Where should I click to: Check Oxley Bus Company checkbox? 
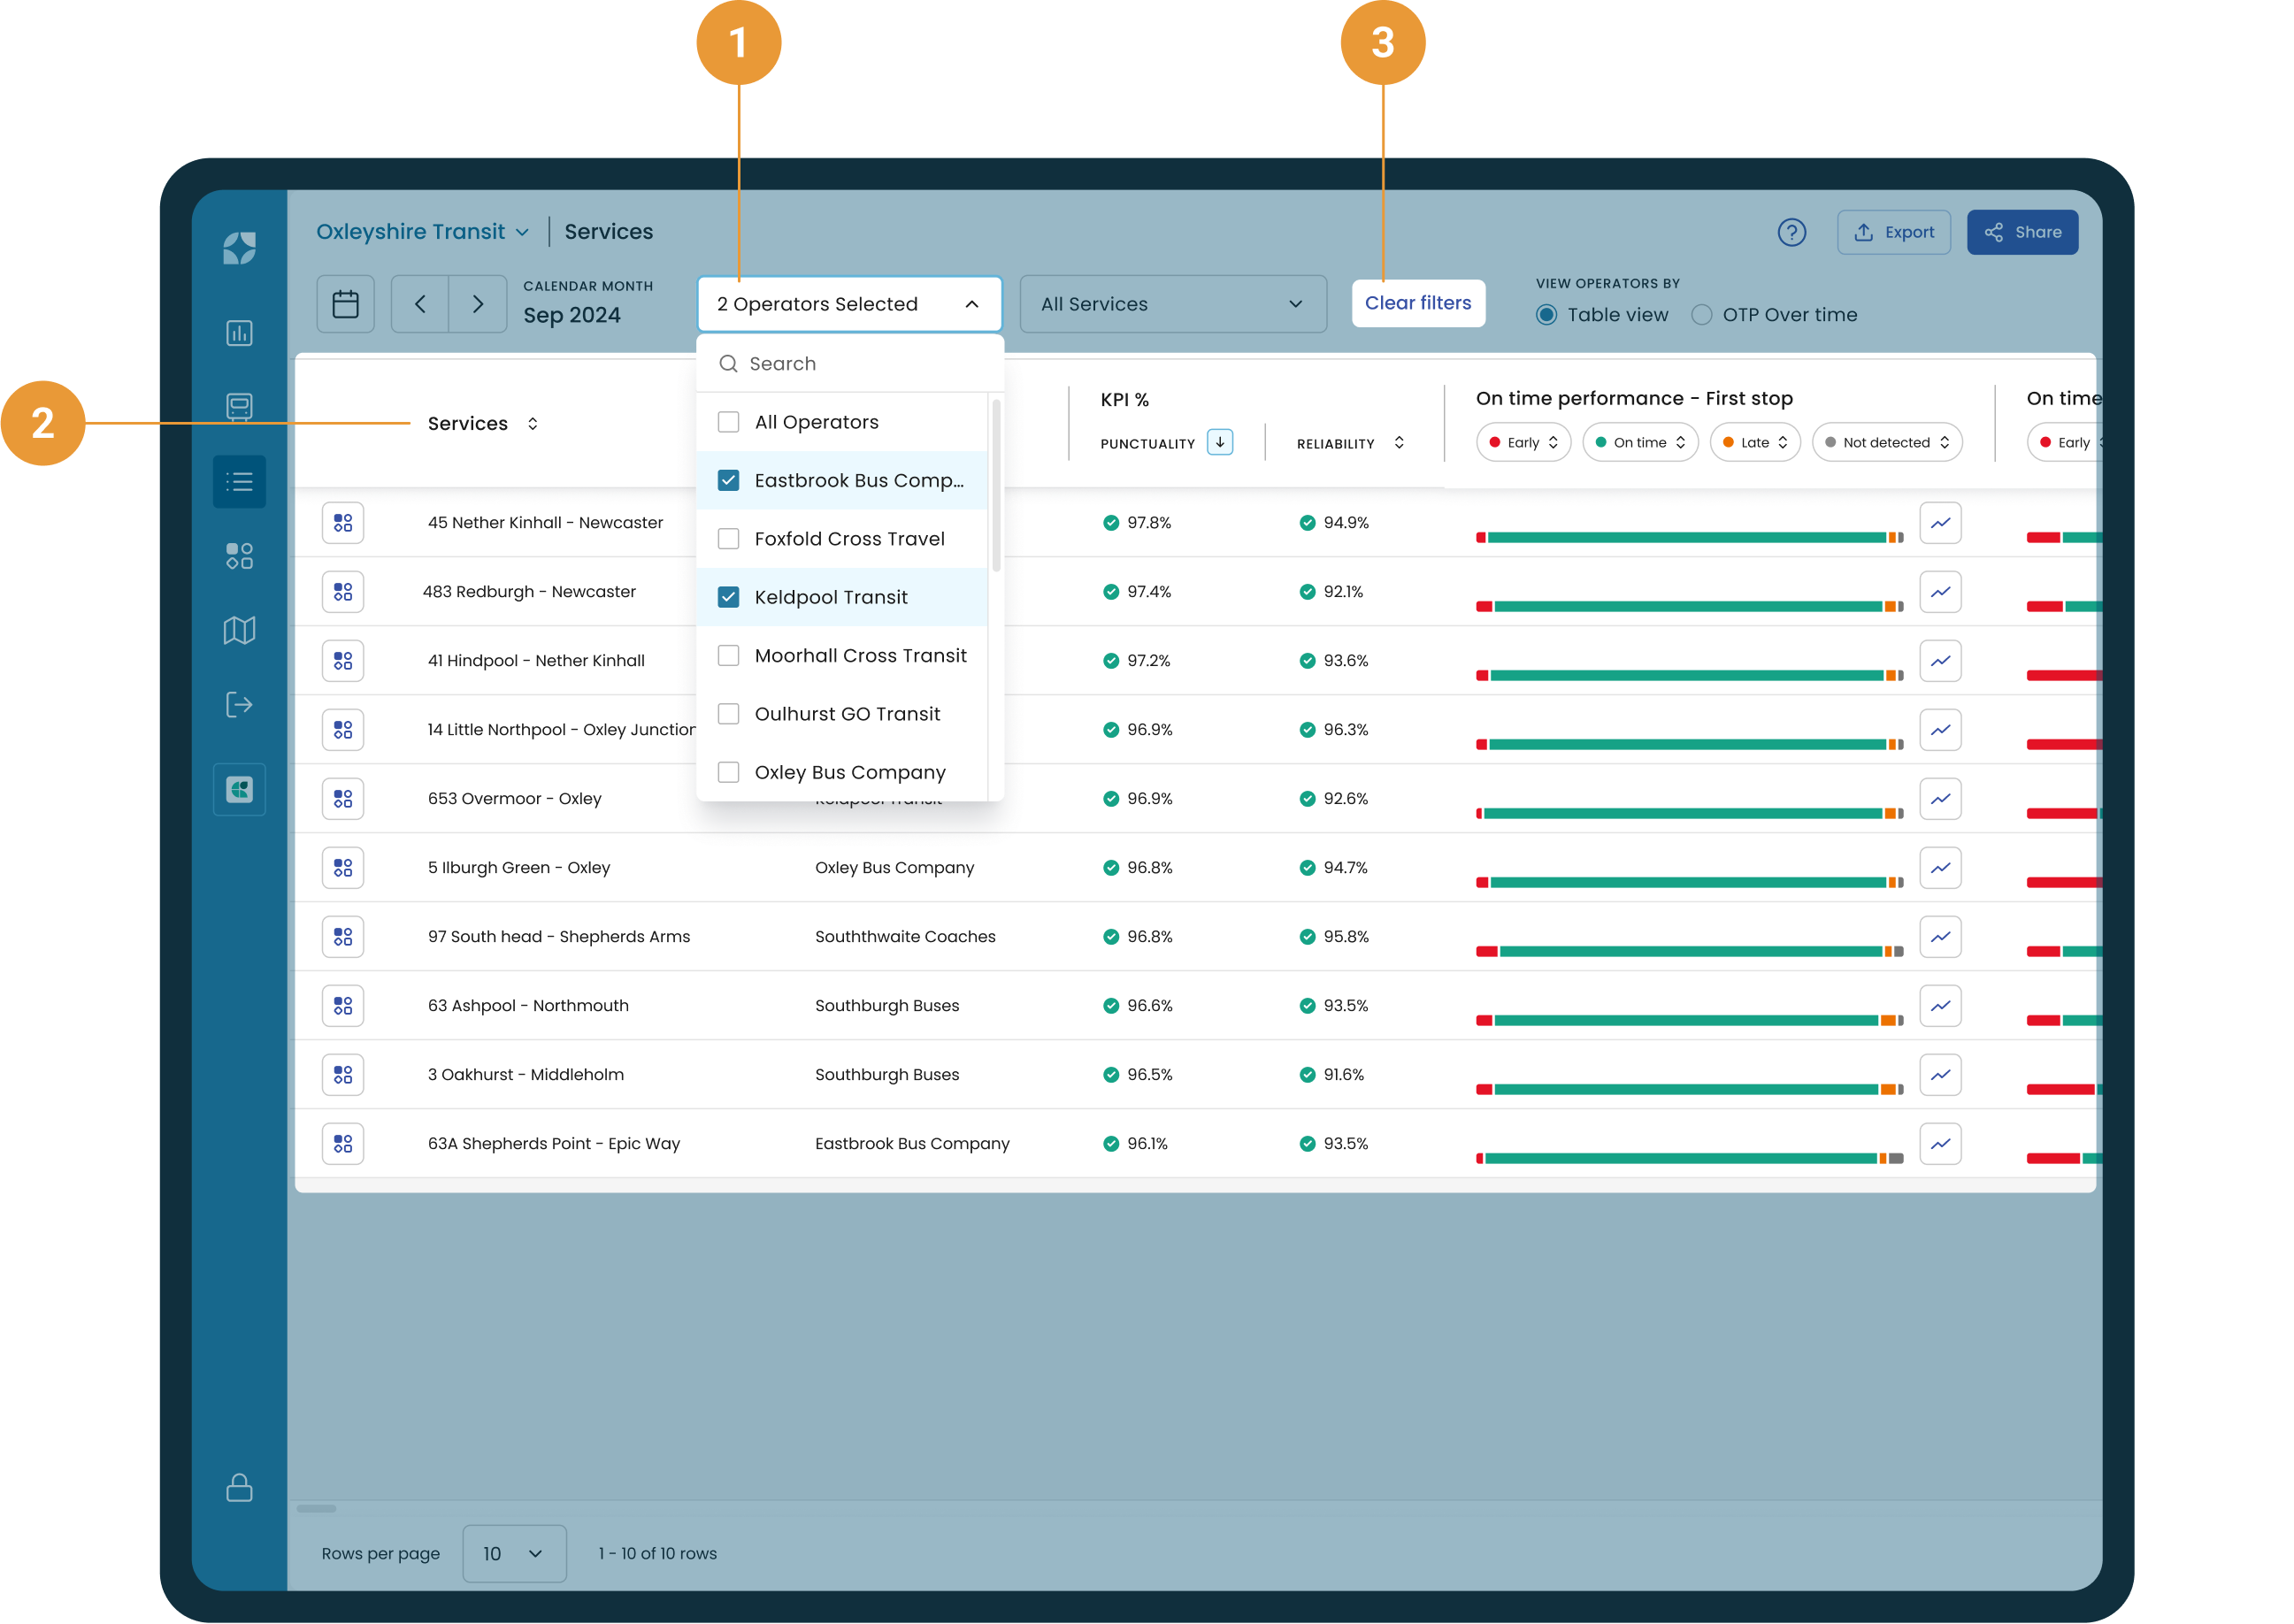pyautogui.click(x=728, y=772)
